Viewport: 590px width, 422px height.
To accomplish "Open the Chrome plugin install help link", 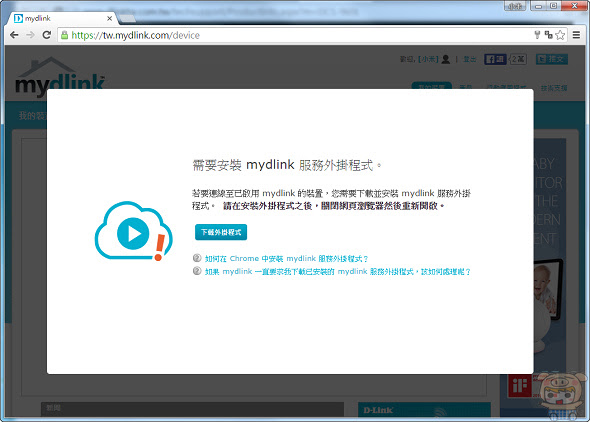I will pos(286,258).
